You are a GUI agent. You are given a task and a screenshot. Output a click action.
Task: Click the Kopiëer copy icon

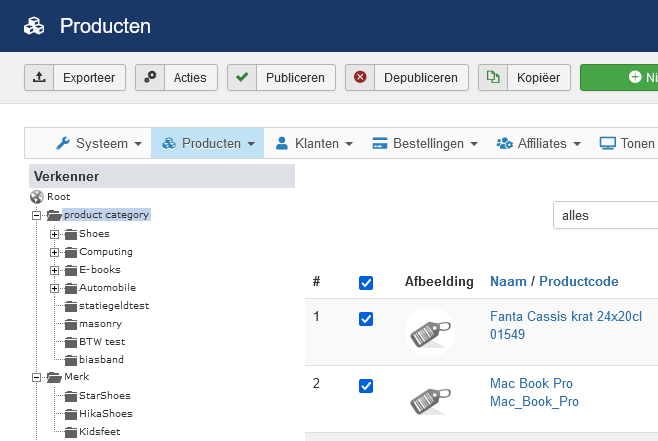(x=493, y=77)
